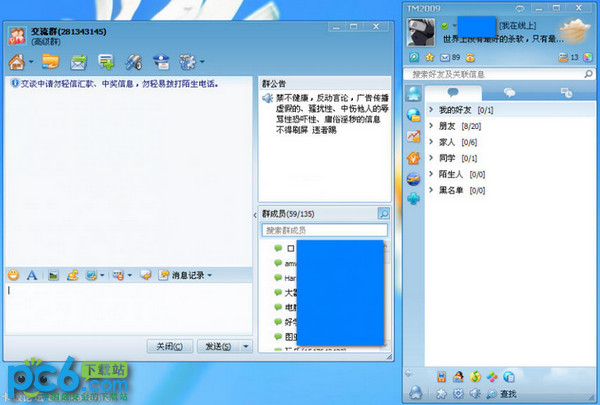Click the add discussion board icon
This screenshot has height=405, width=600.
[x=106, y=62]
